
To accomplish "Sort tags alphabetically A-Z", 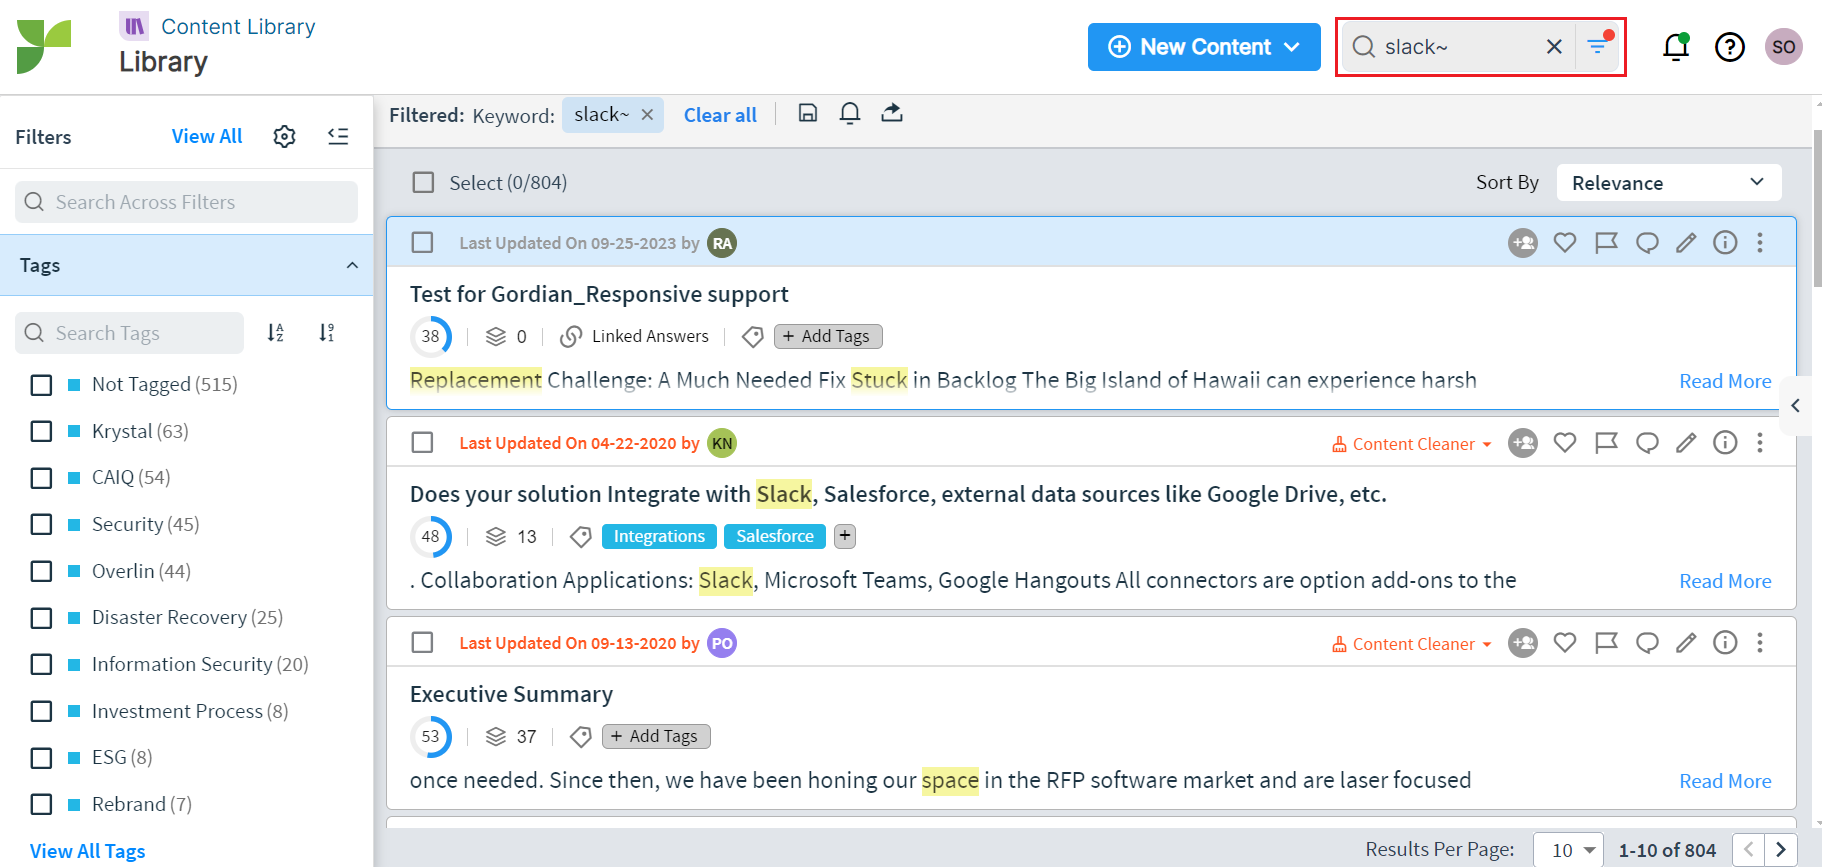I will click(x=276, y=333).
